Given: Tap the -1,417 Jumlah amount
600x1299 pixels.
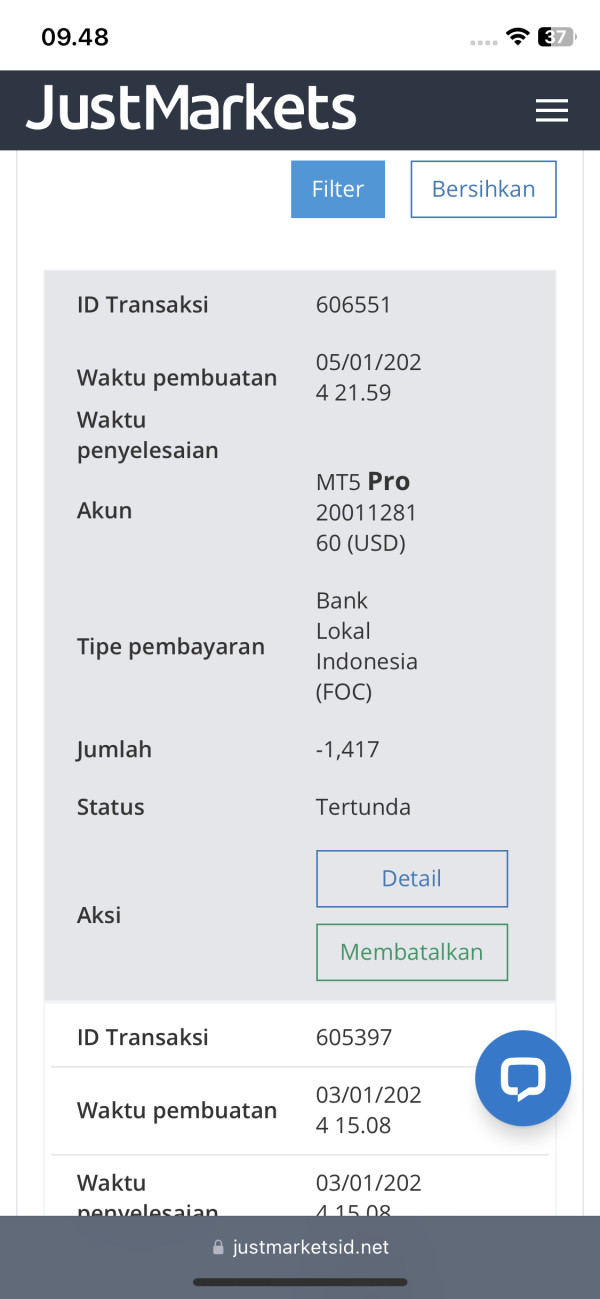Looking at the screenshot, I should pos(347,749).
